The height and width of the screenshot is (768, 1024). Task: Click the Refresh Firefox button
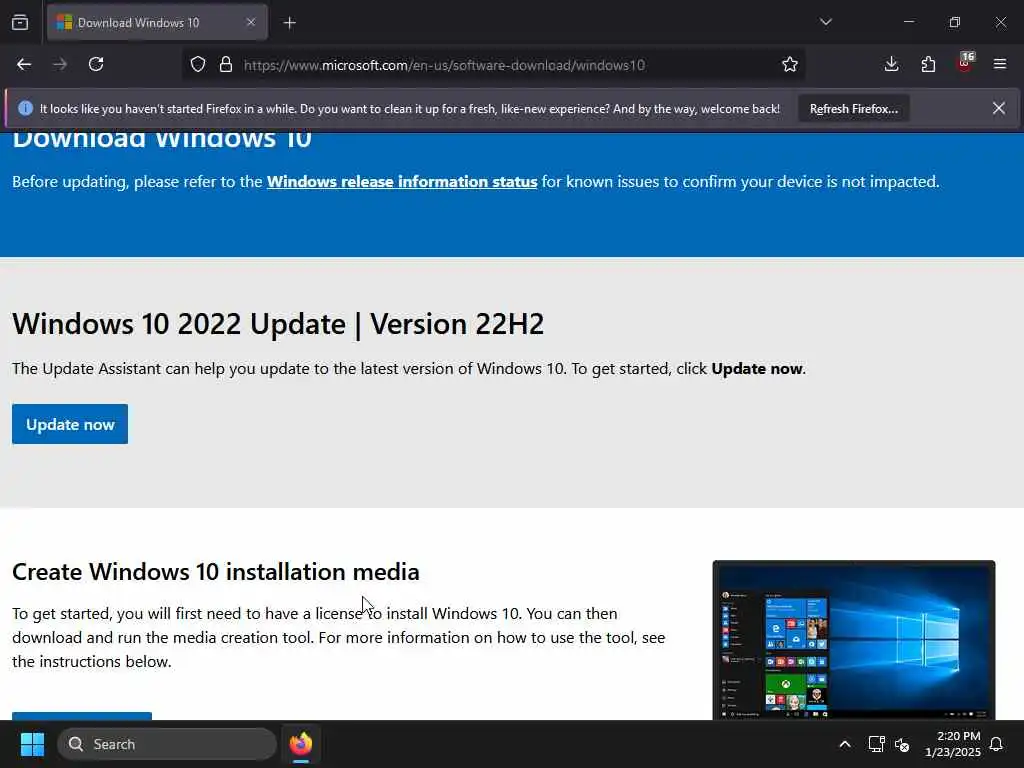854,109
